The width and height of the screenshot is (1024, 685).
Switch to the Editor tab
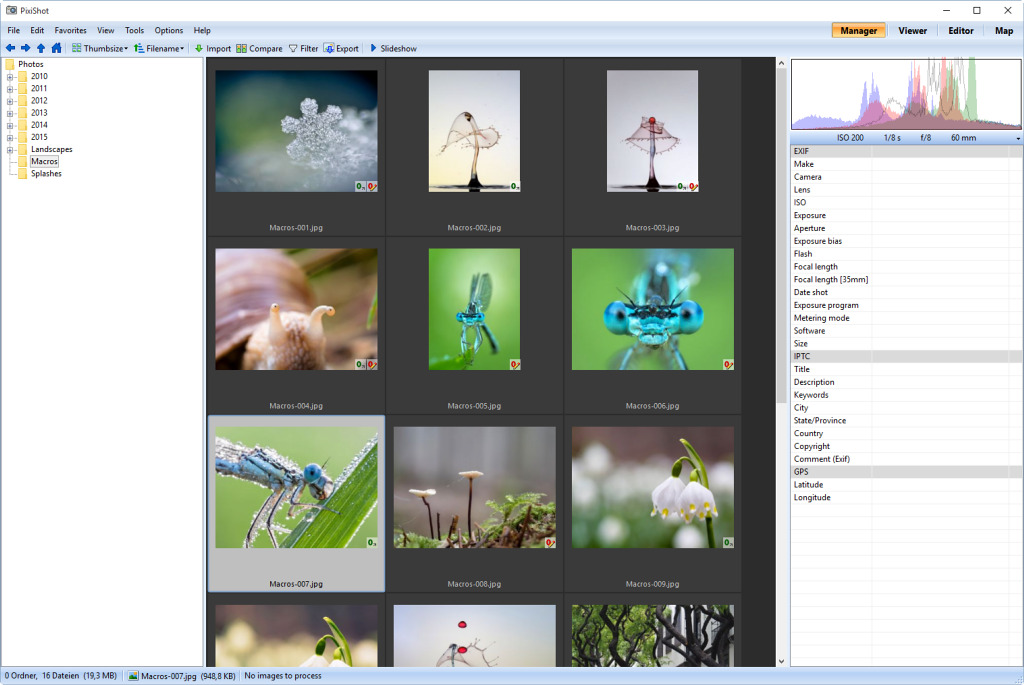pos(960,31)
